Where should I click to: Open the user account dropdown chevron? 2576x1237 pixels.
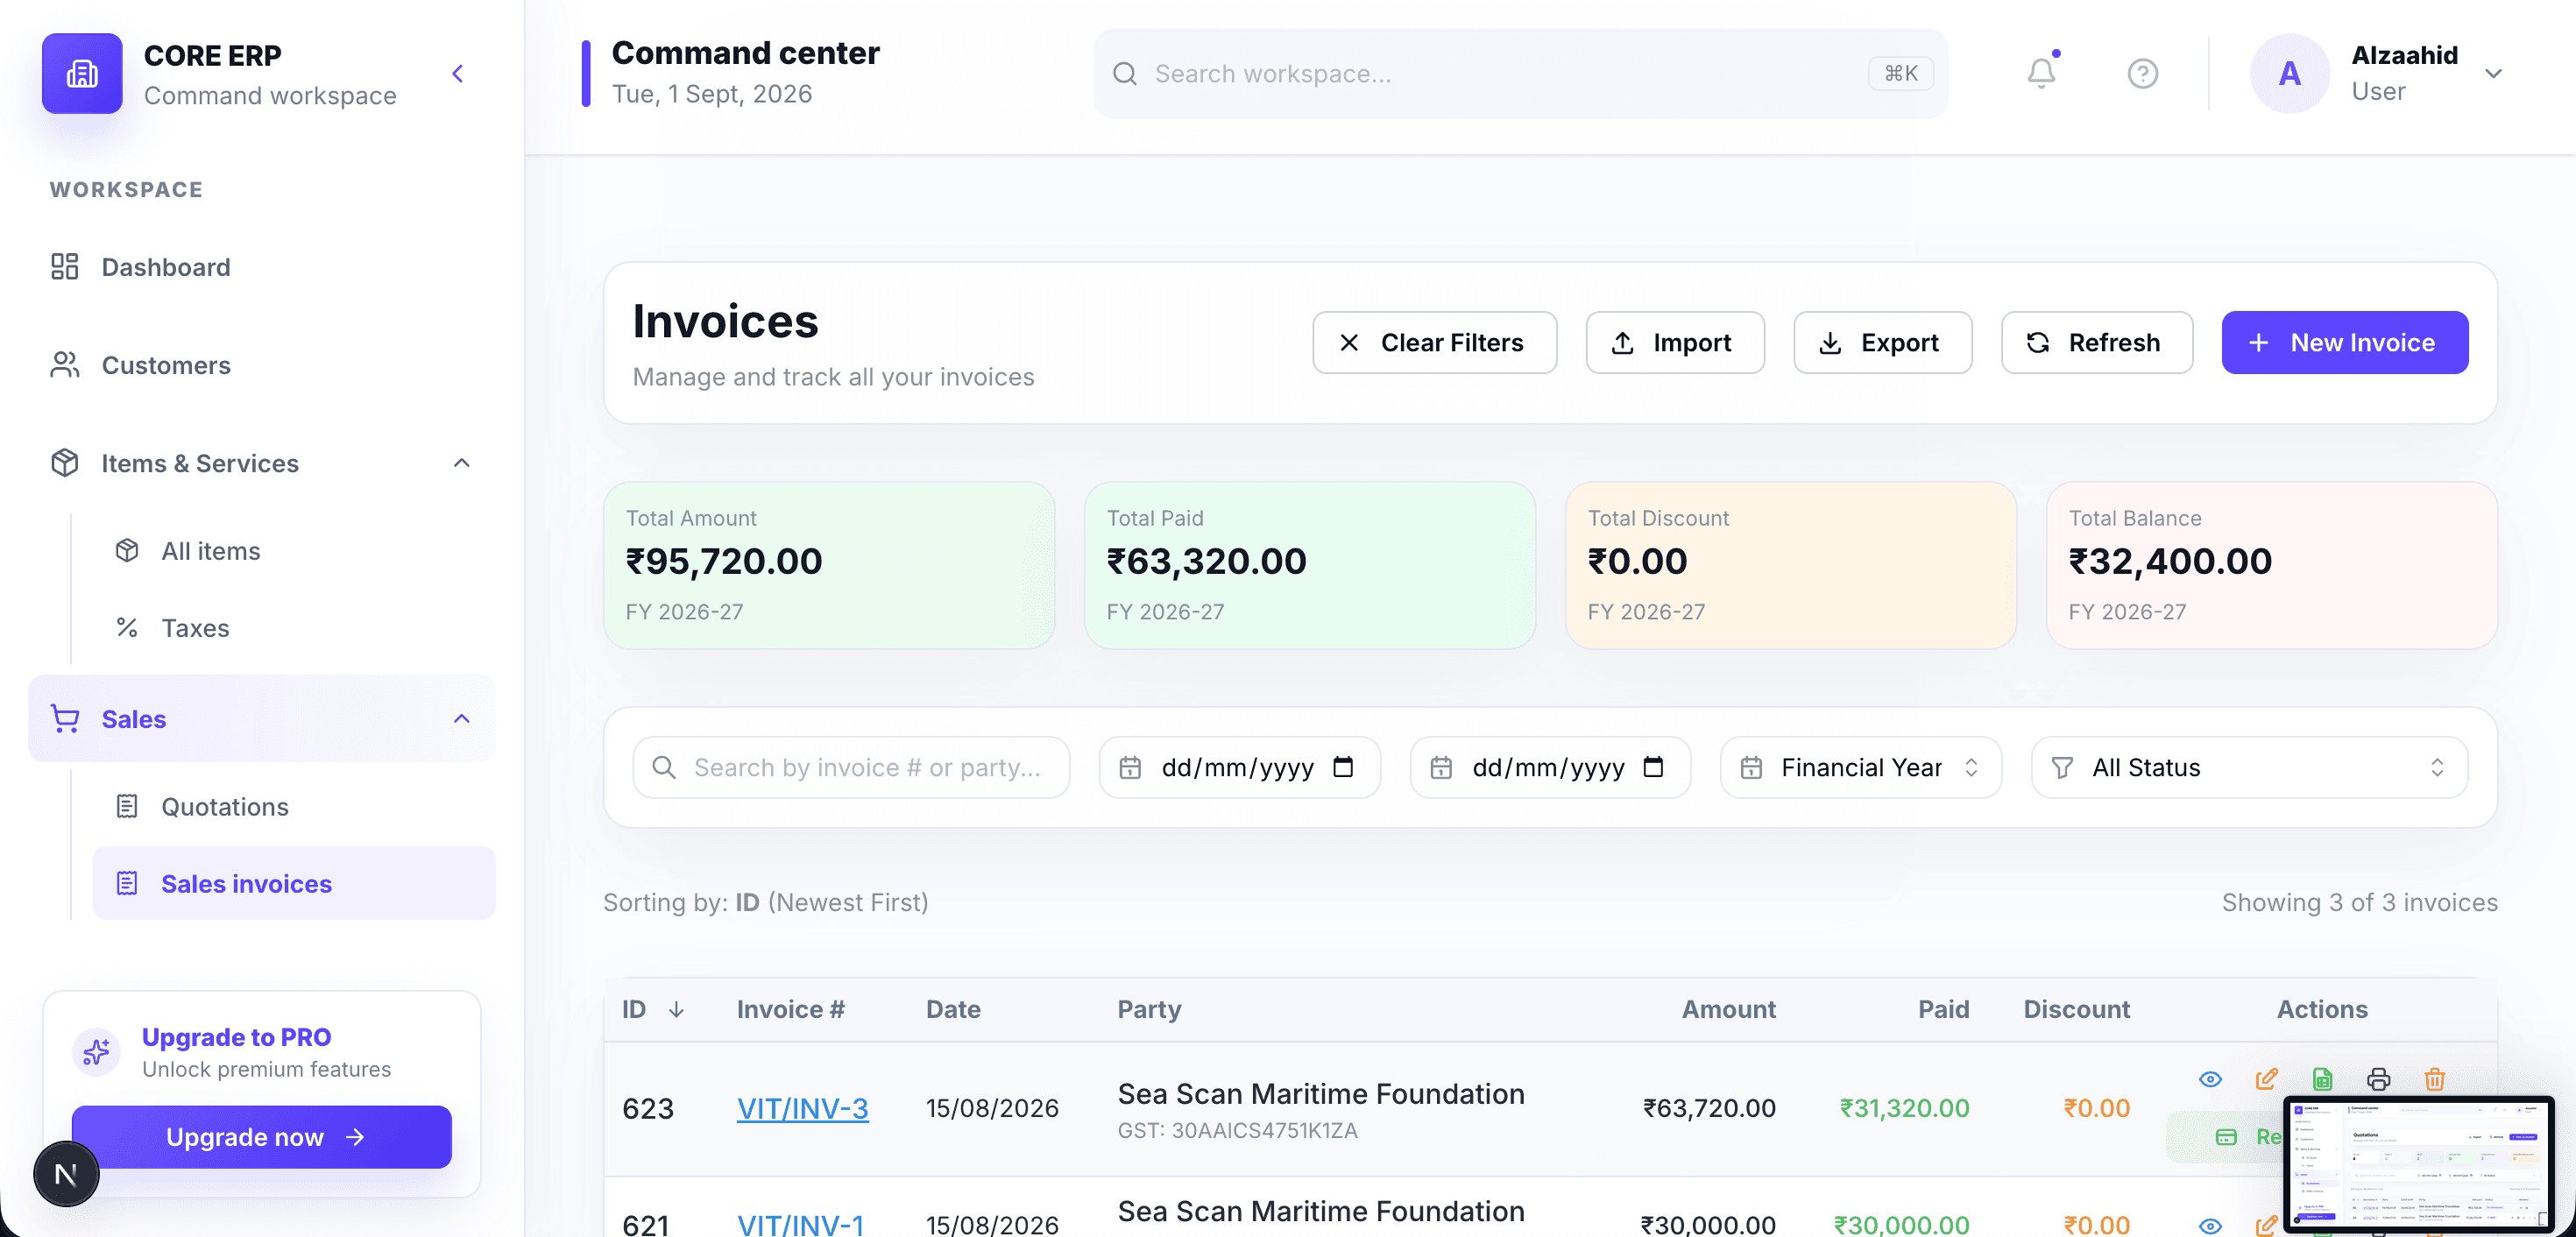[x=2493, y=73]
